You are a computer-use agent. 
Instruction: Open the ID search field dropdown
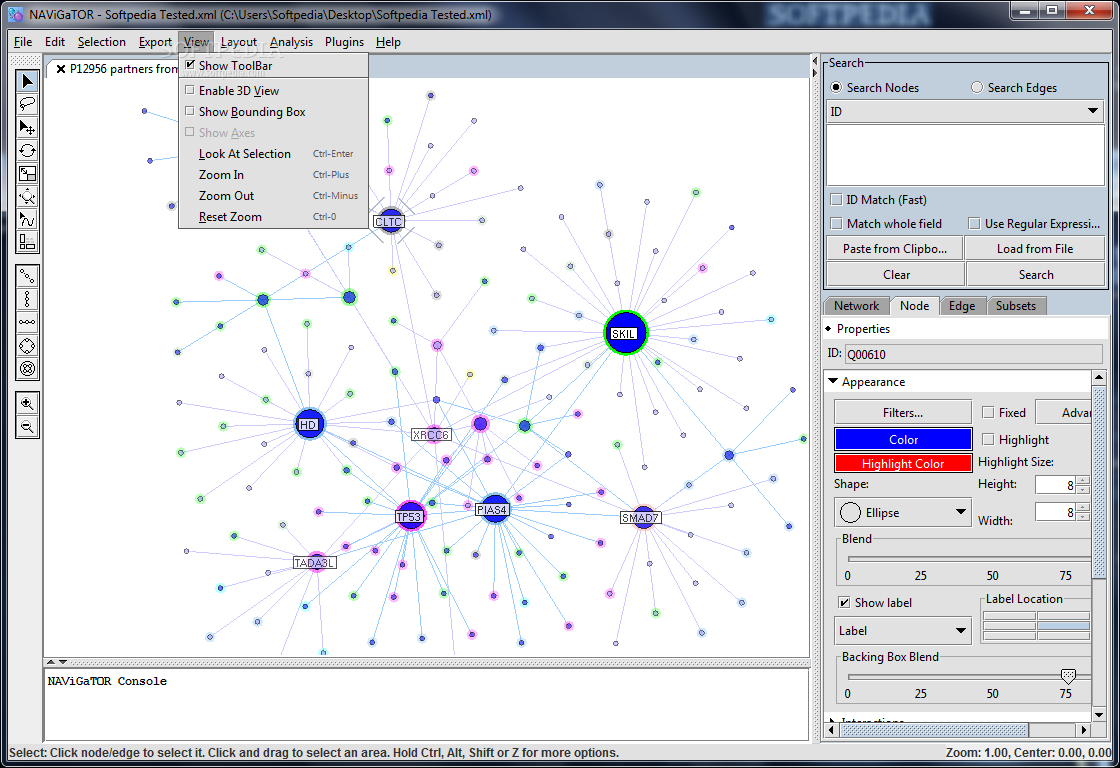pyautogui.click(x=1092, y=111)
